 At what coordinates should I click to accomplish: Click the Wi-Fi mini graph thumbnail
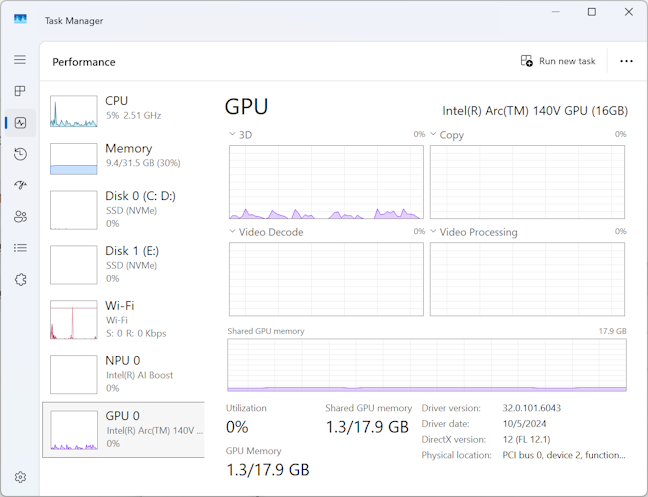(74, 320)
